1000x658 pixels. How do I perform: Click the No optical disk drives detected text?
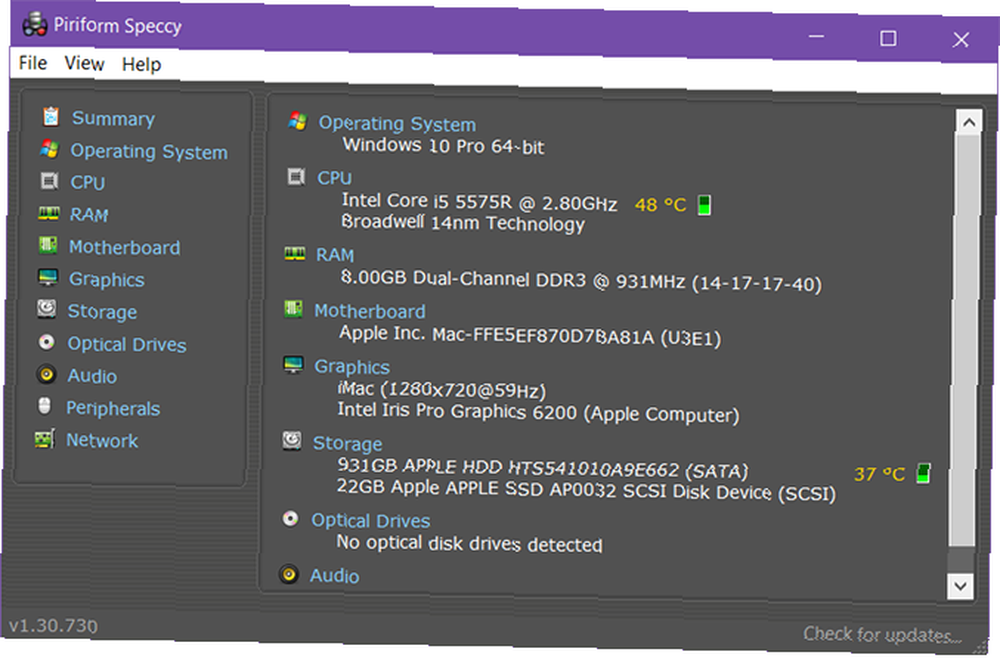point(469,543)
